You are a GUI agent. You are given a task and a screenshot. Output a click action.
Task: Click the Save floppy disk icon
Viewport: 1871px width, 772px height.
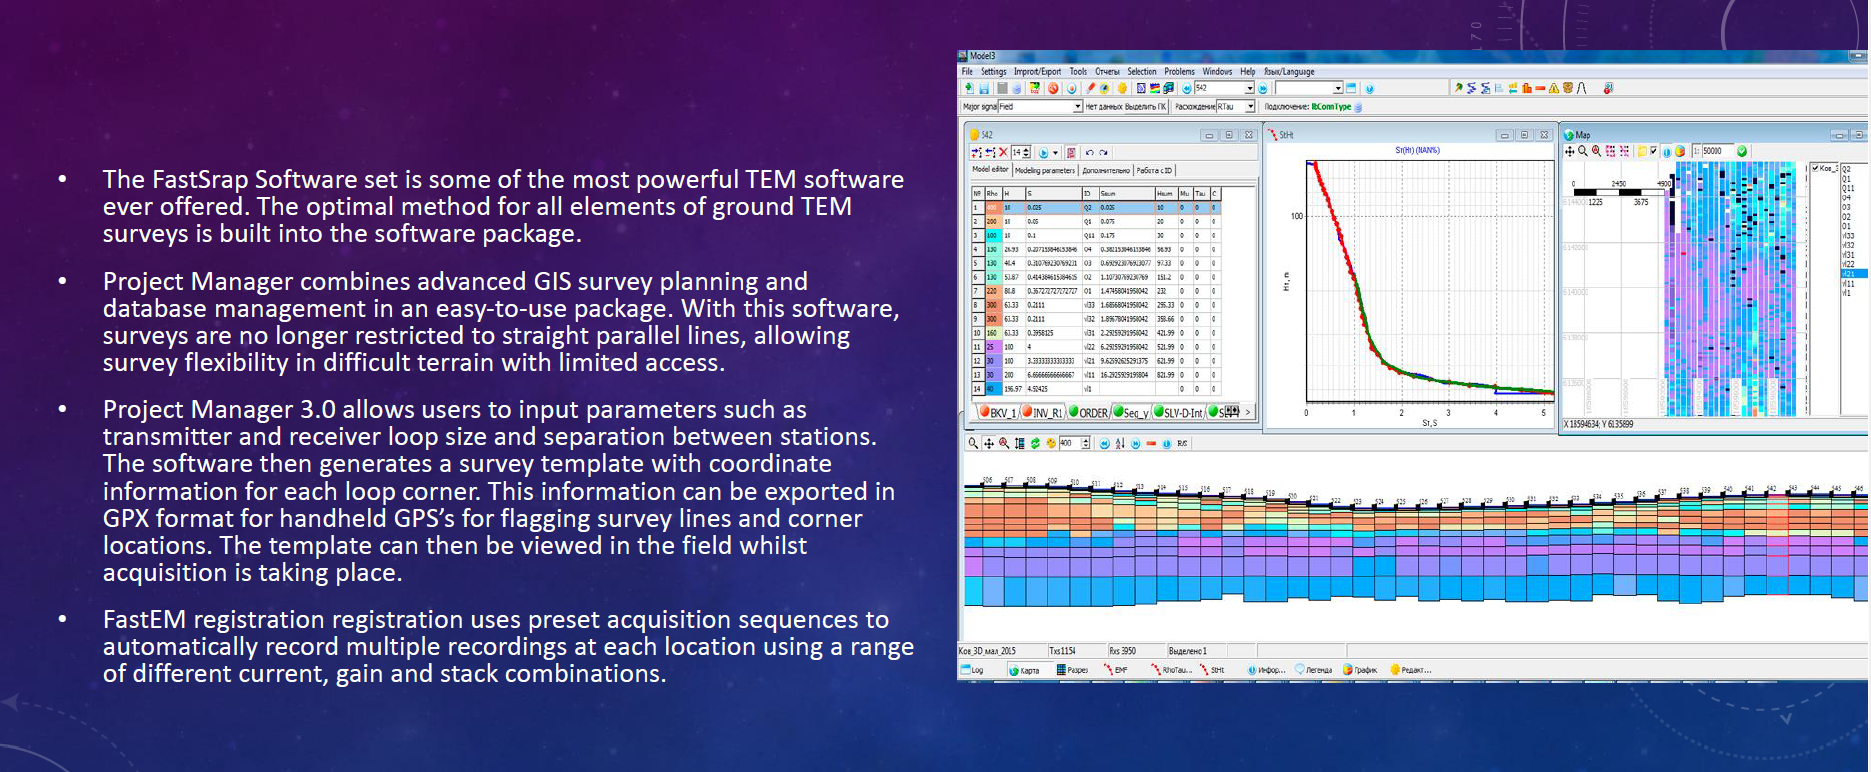tap(984, 89)
